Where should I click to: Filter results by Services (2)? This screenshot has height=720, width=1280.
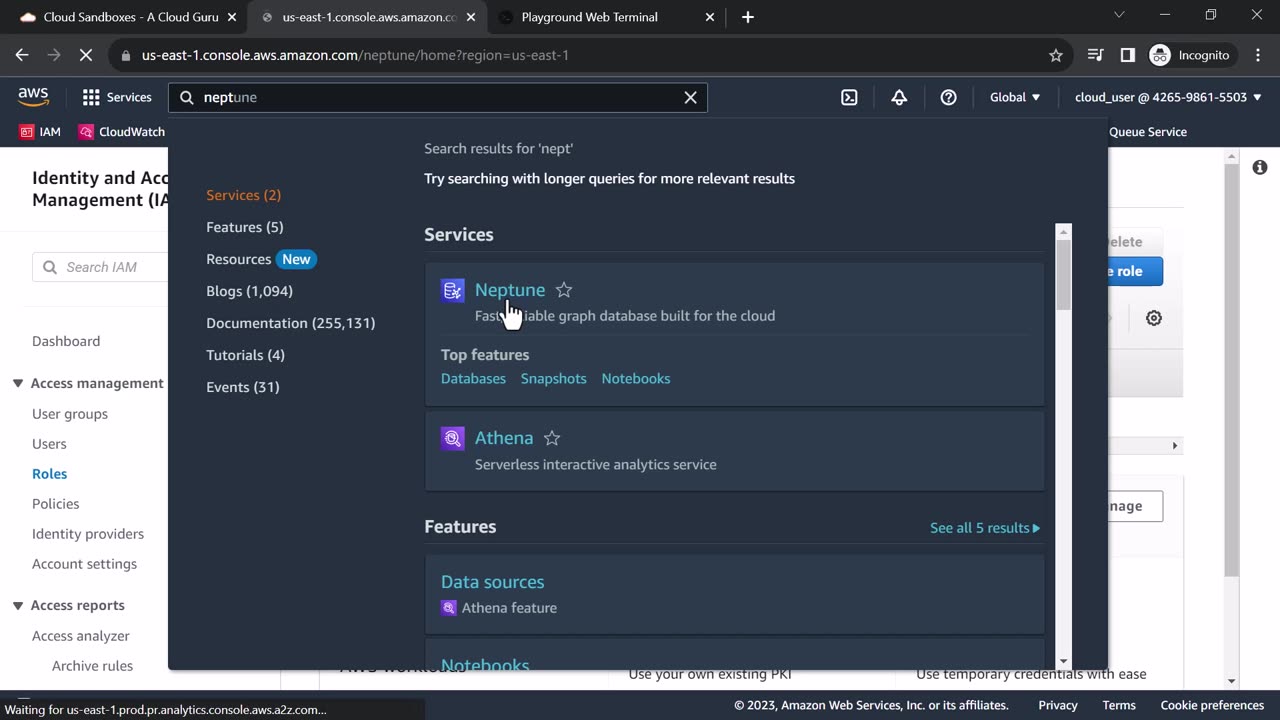(x=243, y=195)
